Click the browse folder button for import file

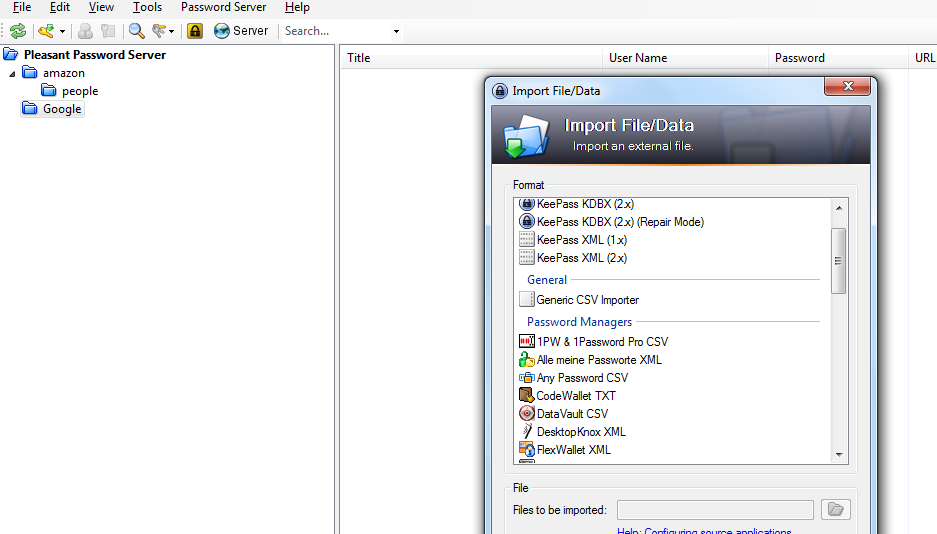coord(835,510)
